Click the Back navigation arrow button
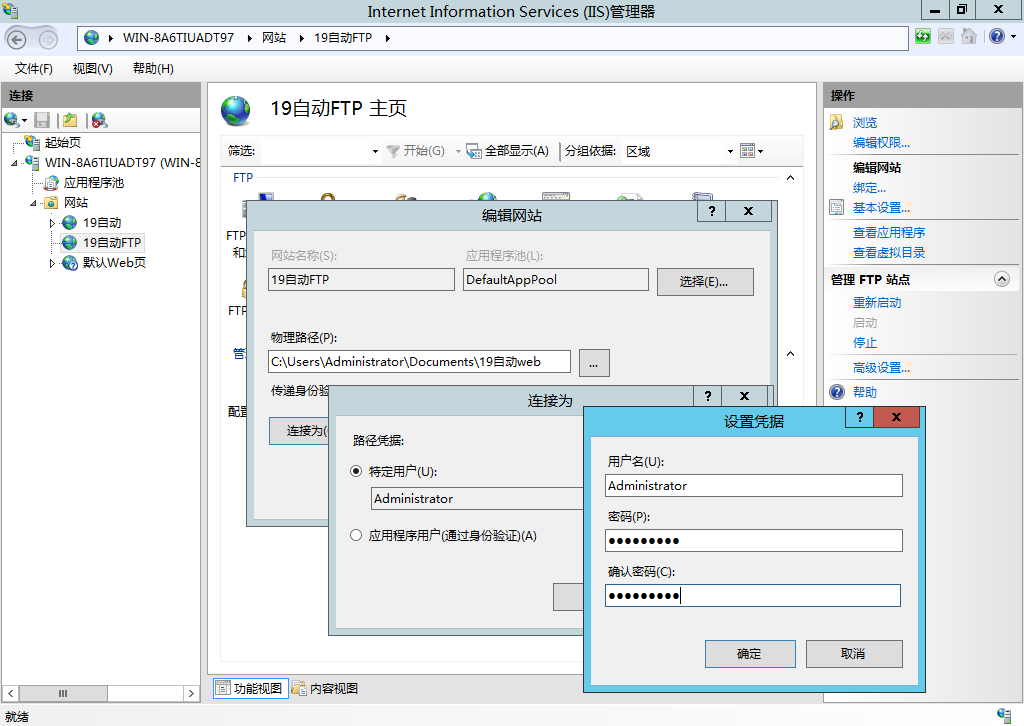The image size is (1024, 726). pyautogui.click(x=17, y=38)
